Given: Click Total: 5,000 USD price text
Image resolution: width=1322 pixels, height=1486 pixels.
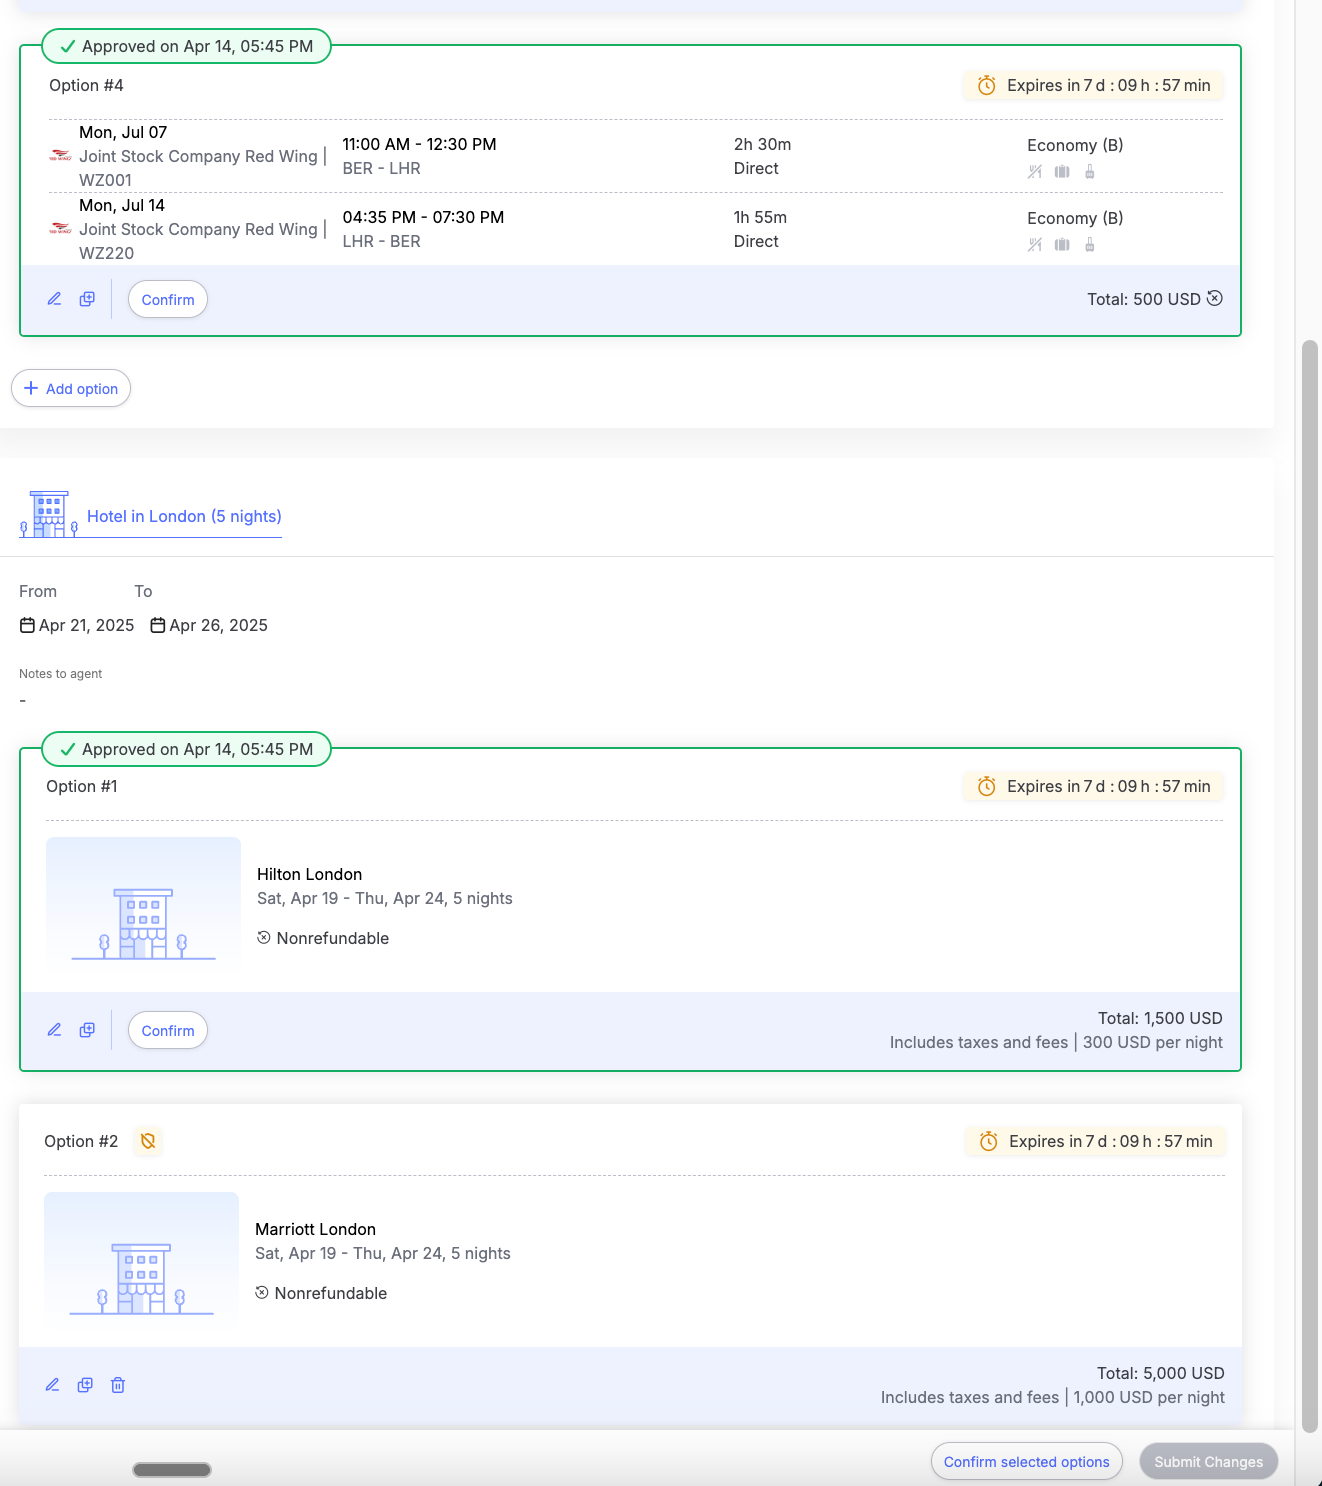Looking at the screenshot, I should pos(1161,1373).
